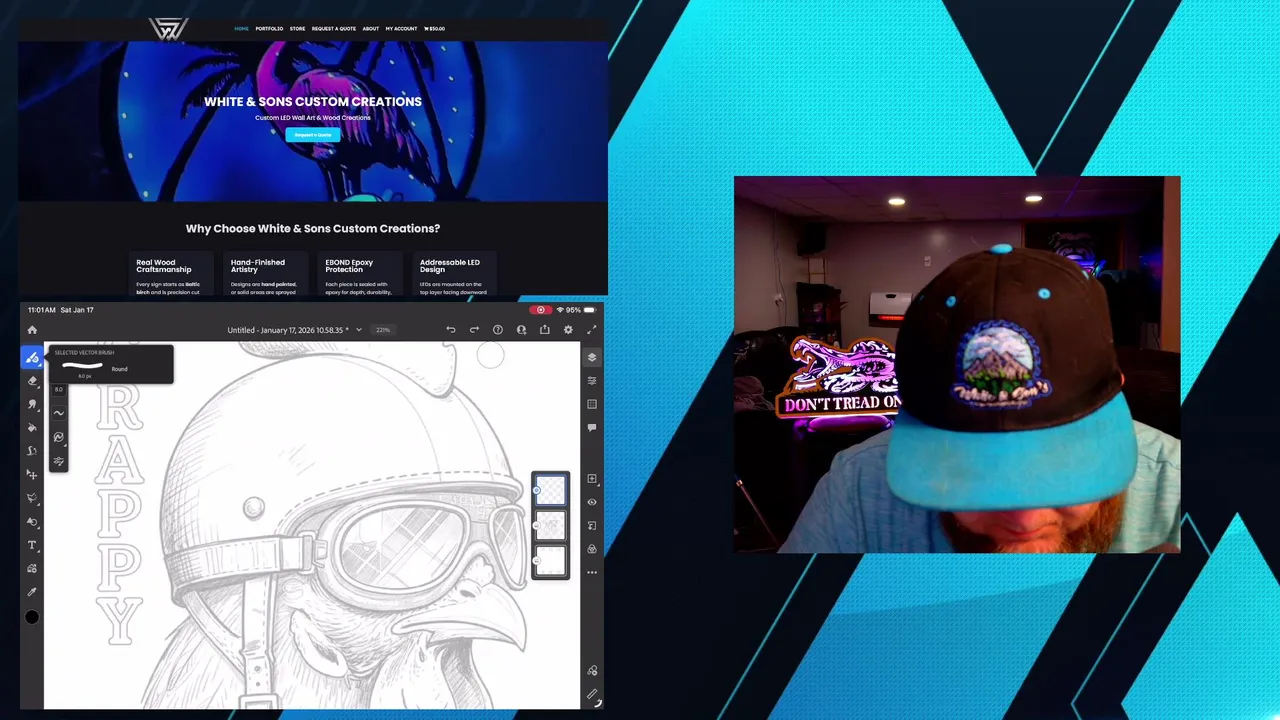
Task: Toggle the precision grid panel
Action: [592, 404]
